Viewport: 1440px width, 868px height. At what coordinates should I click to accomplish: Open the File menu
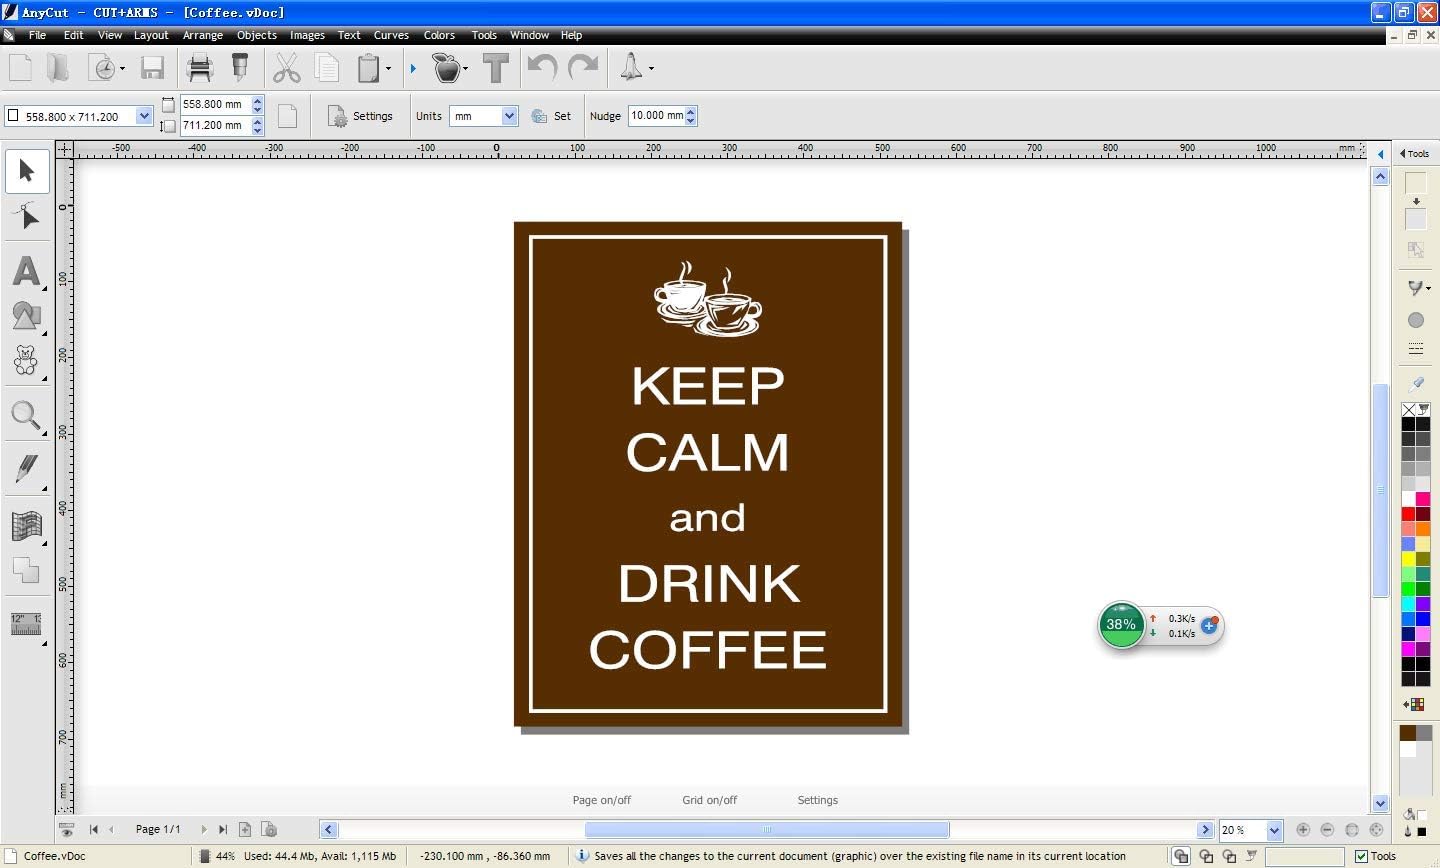point(37,35)
